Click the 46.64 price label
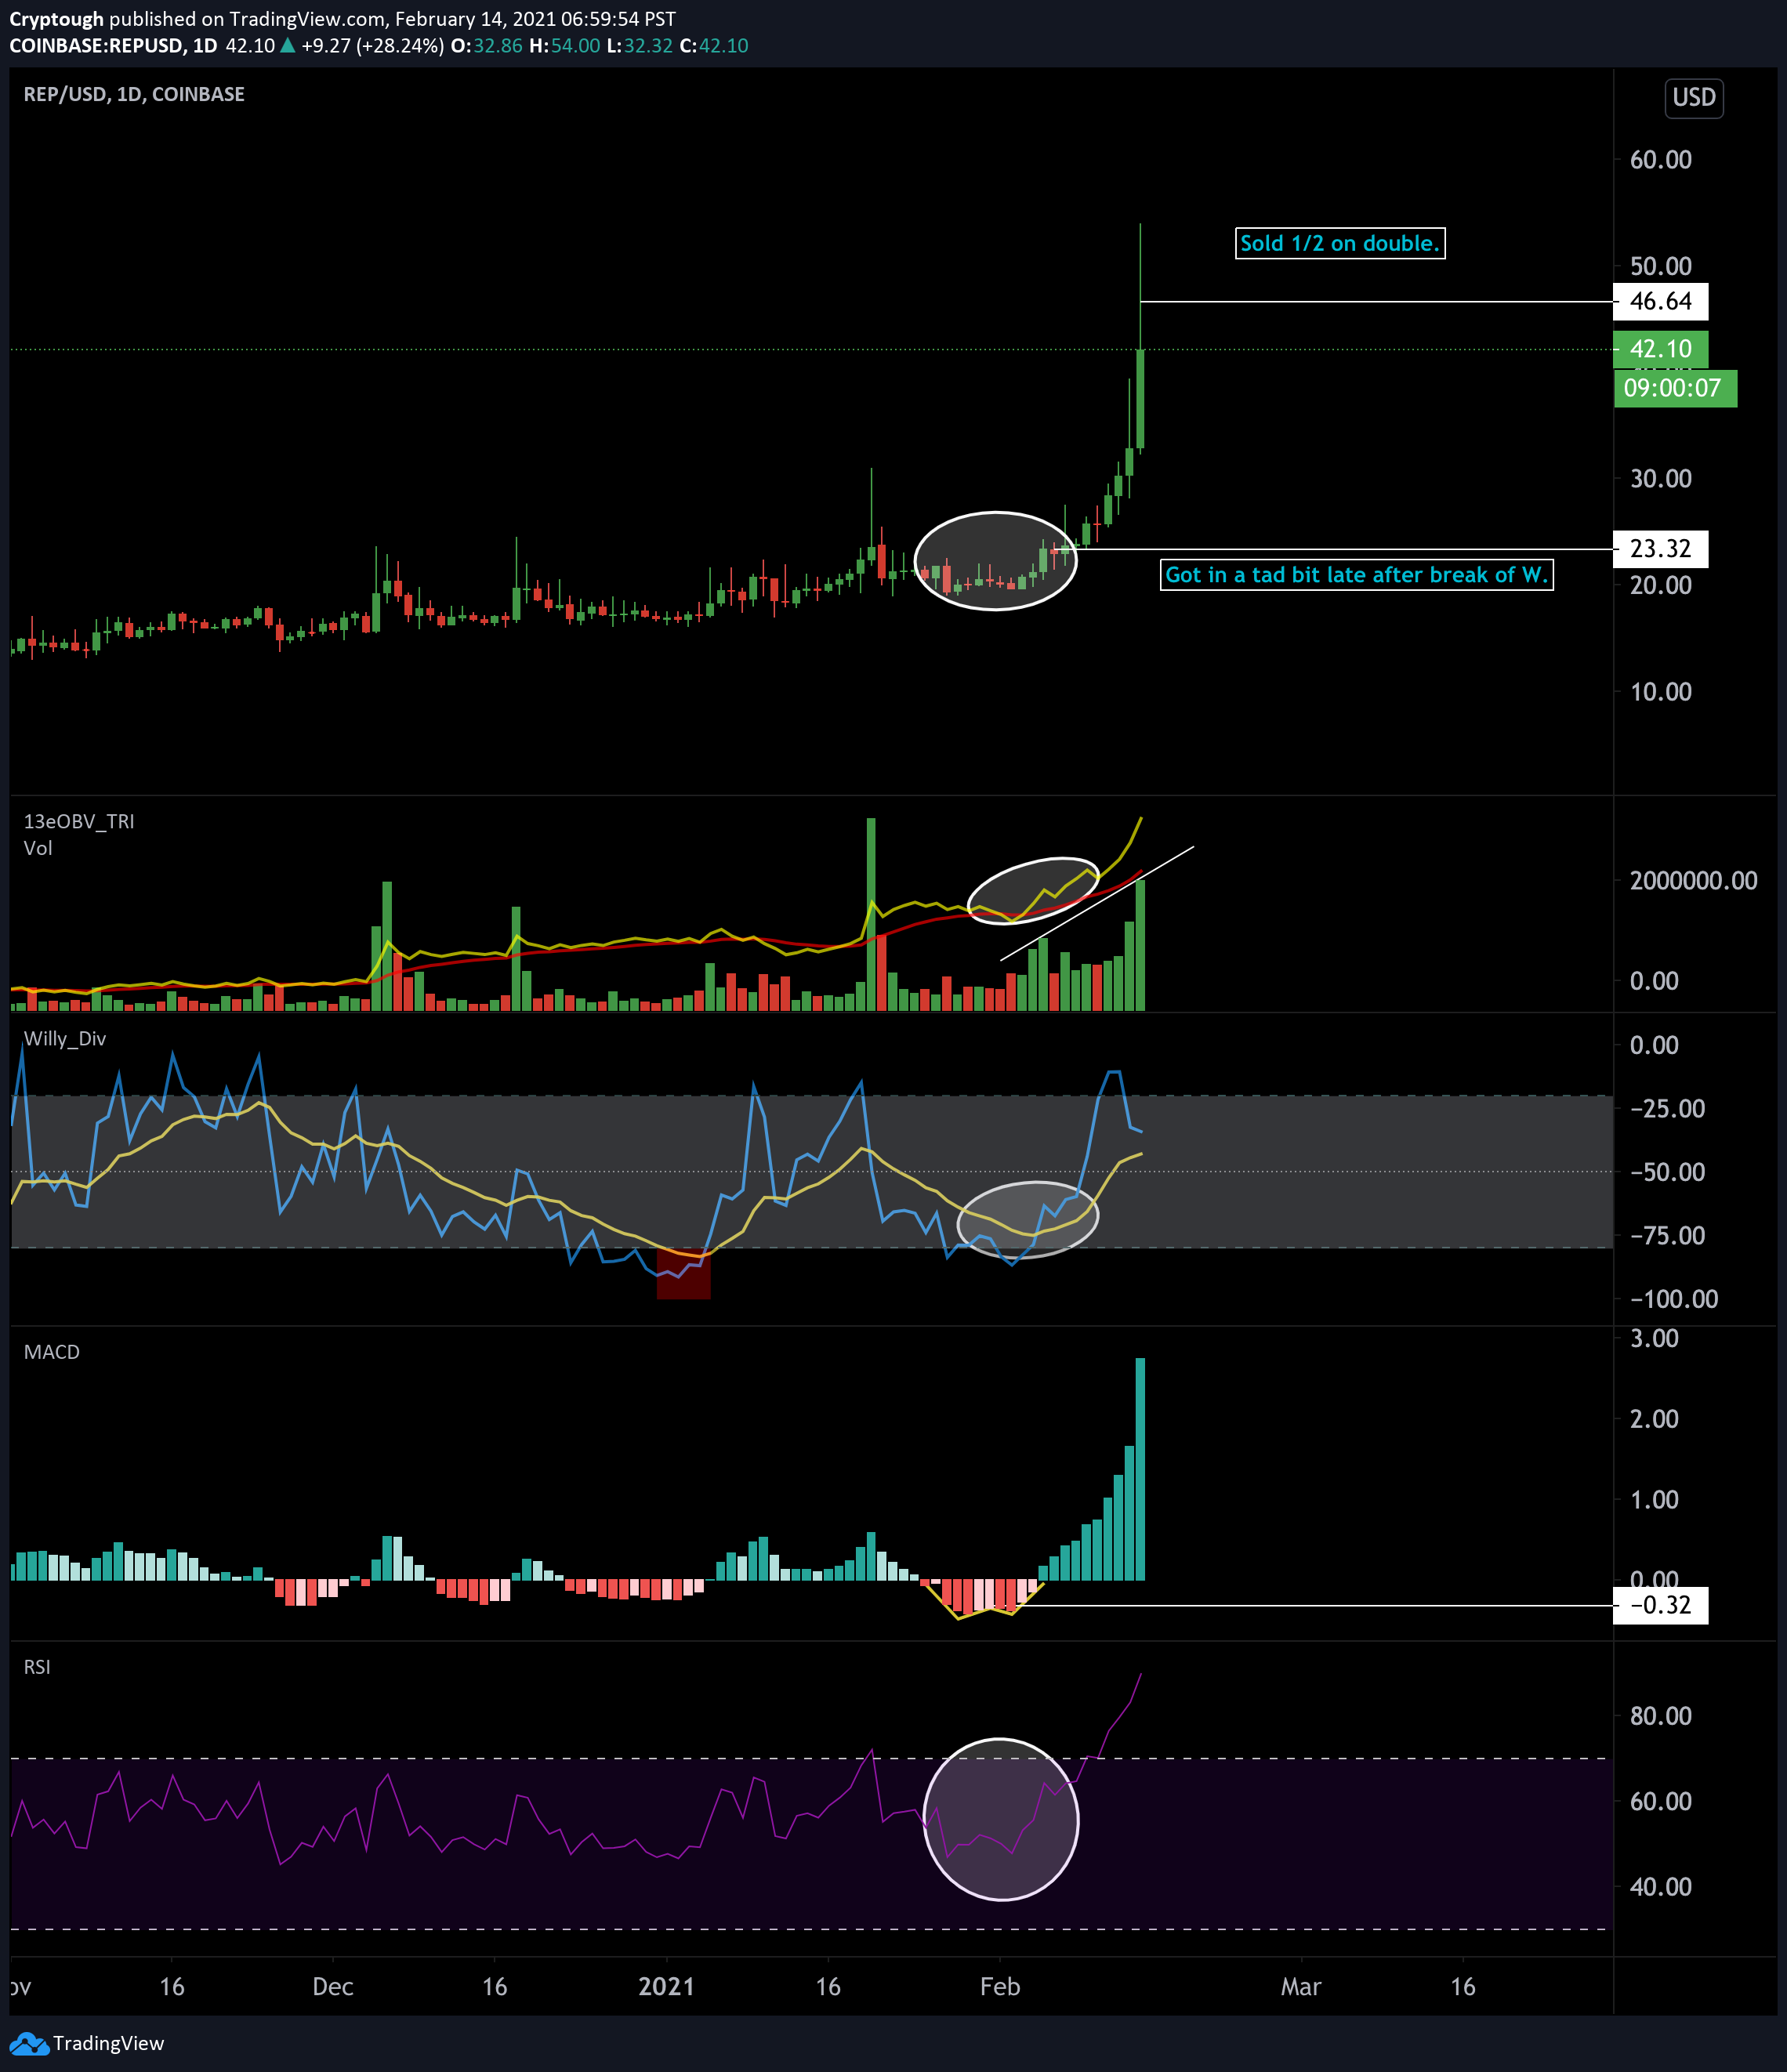Viewport: 1787px width, 2072px height. click(1660, 301)
